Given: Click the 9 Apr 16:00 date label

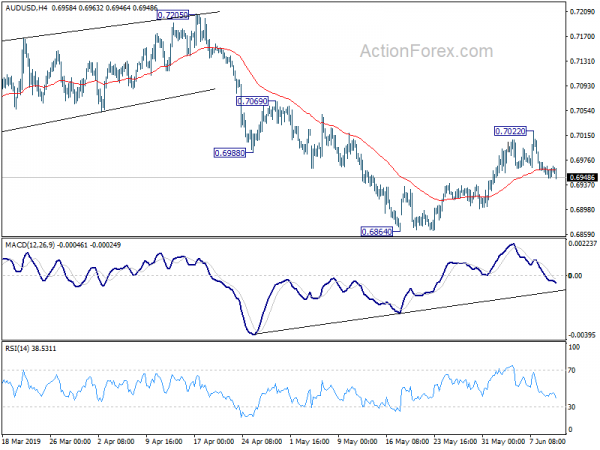Looking at the screenshot, I should point(164,441).
